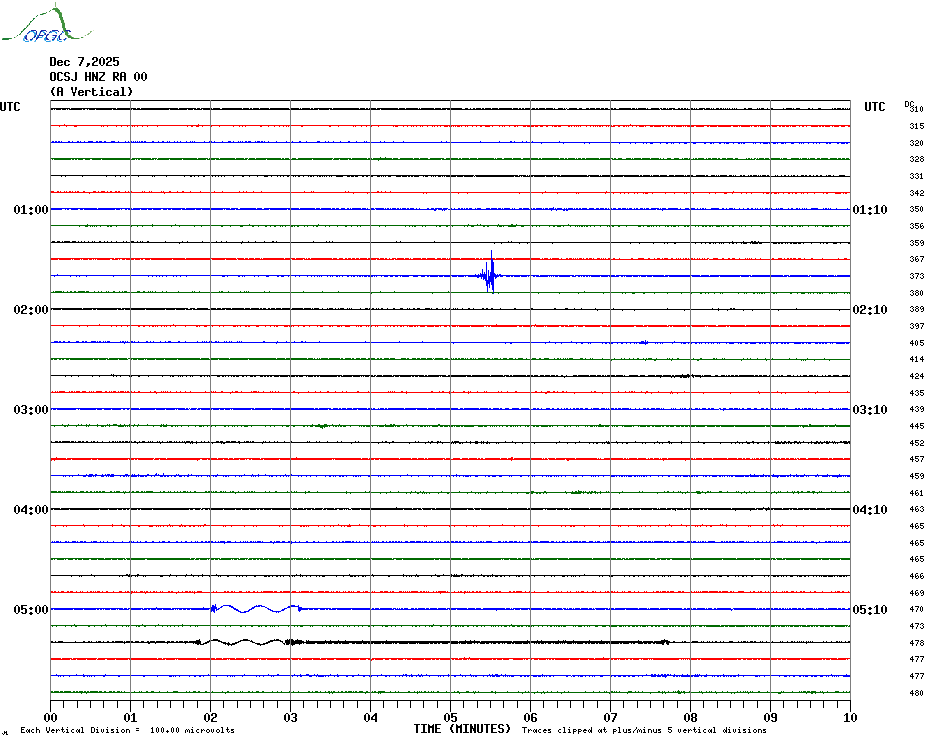Select the 10 minute tick on bottom axis
930x744 pixels.
pos(849,717)
